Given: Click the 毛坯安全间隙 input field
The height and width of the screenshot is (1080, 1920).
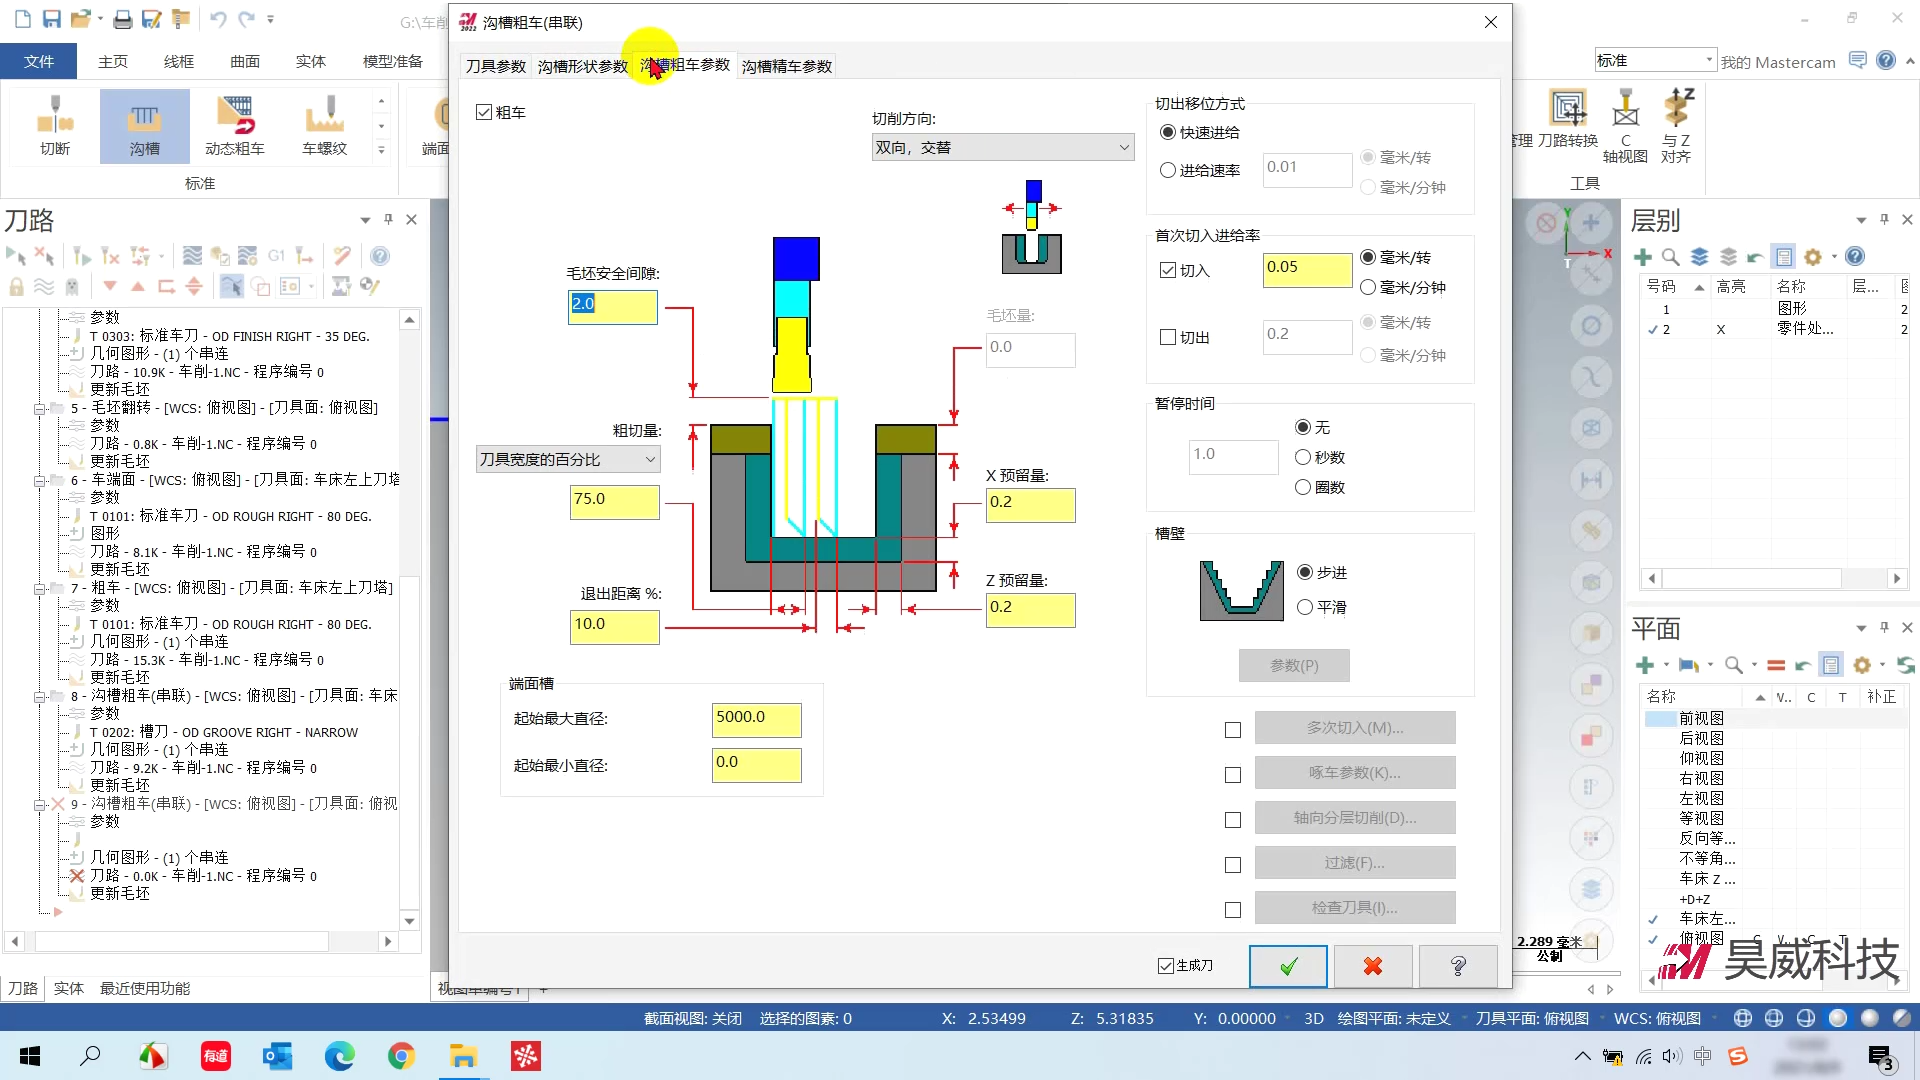Looking at the screenshot, I should click(x=612, y=305).
